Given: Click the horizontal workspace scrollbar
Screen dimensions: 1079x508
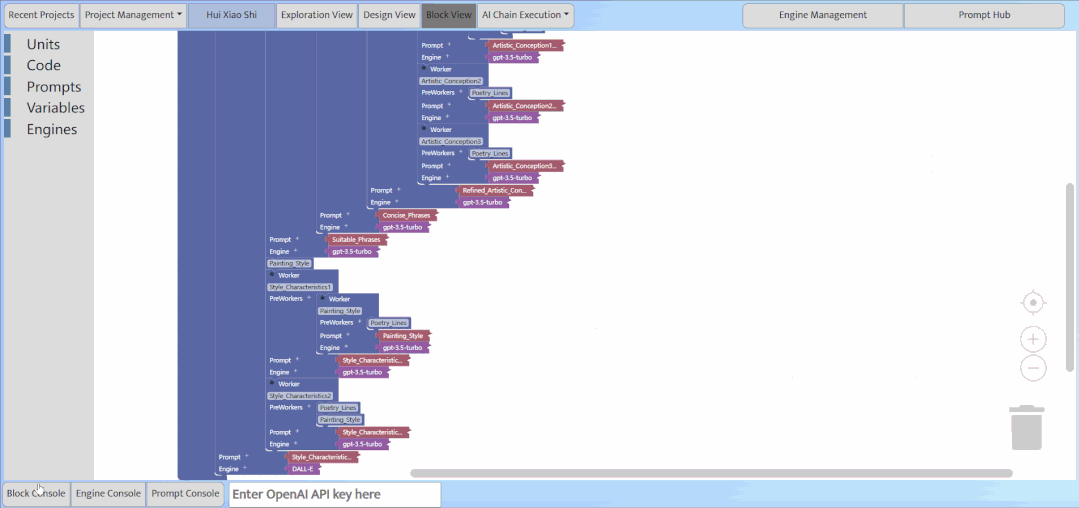Looking at the screenshot, I should pyautogui.click(x=712, y=473).
